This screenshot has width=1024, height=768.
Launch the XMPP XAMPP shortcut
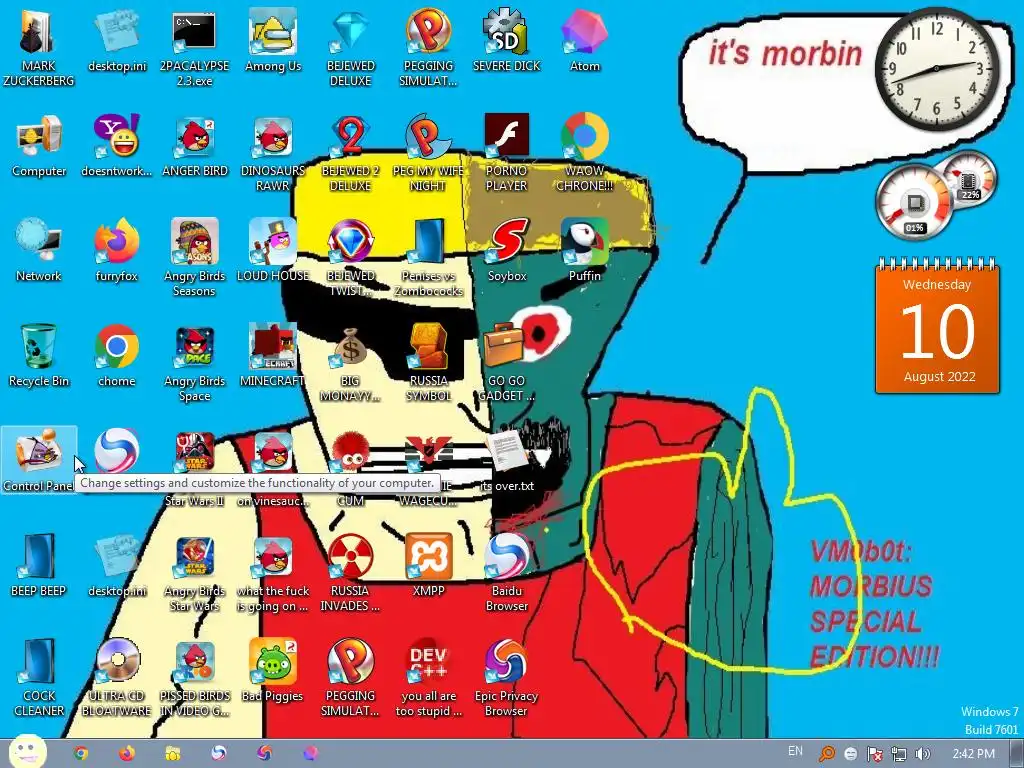click(428, 566)
